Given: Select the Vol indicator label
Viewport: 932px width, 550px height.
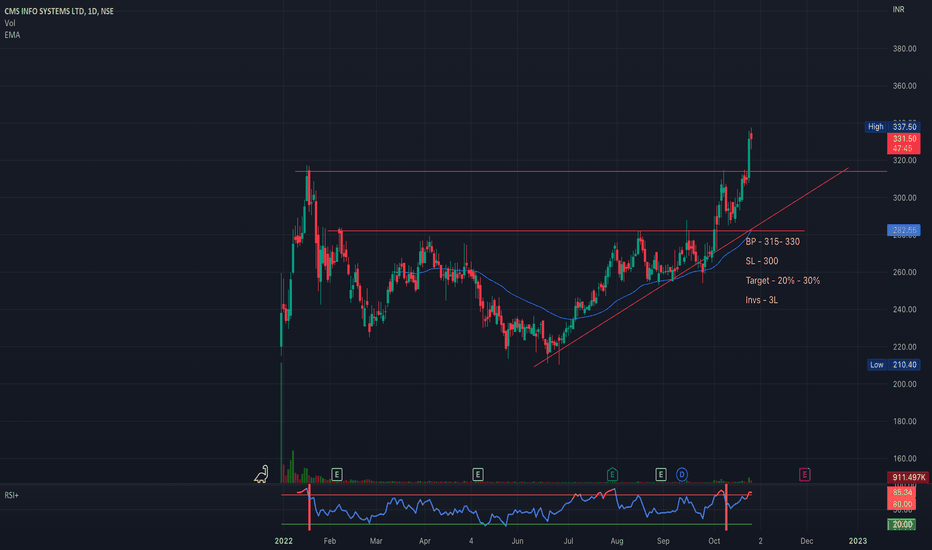Looking at the screenshot, I should [x=10, y=23].
